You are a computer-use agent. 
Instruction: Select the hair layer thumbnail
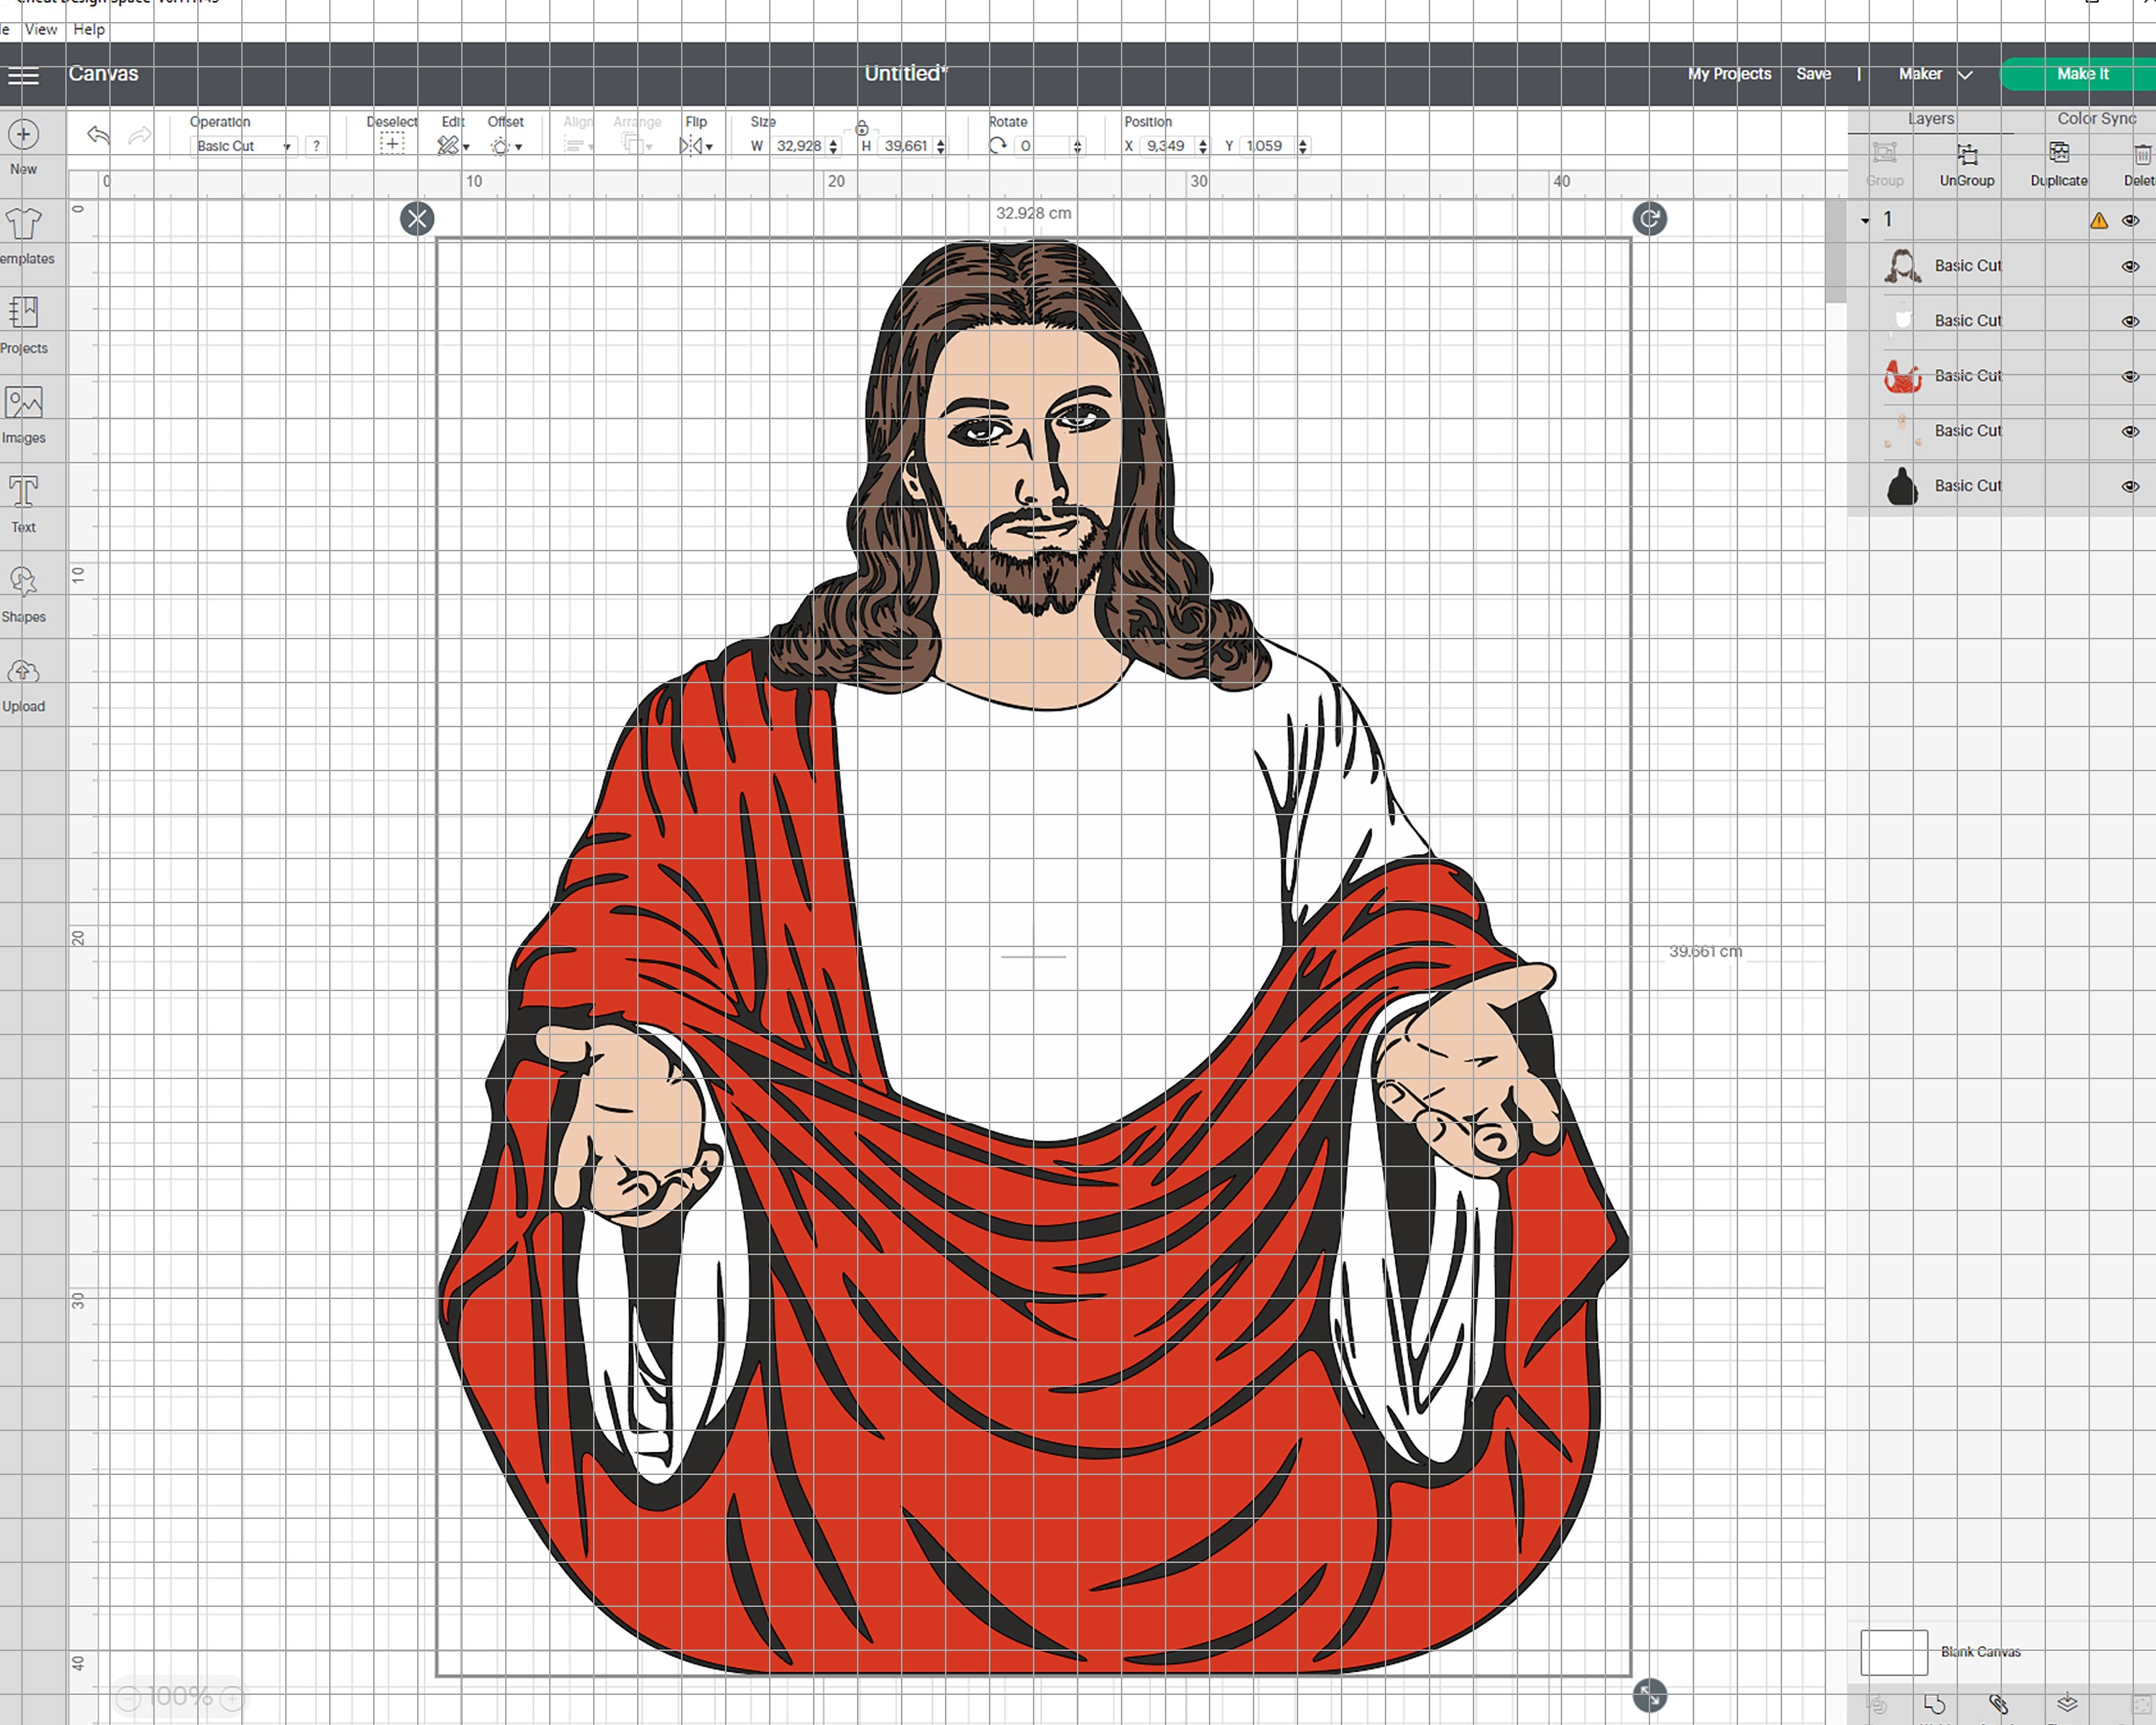tap(1902, 266)
